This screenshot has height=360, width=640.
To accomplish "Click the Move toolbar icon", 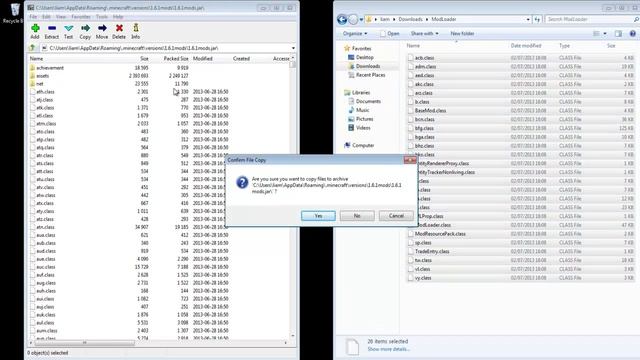I will coord(102,31).
